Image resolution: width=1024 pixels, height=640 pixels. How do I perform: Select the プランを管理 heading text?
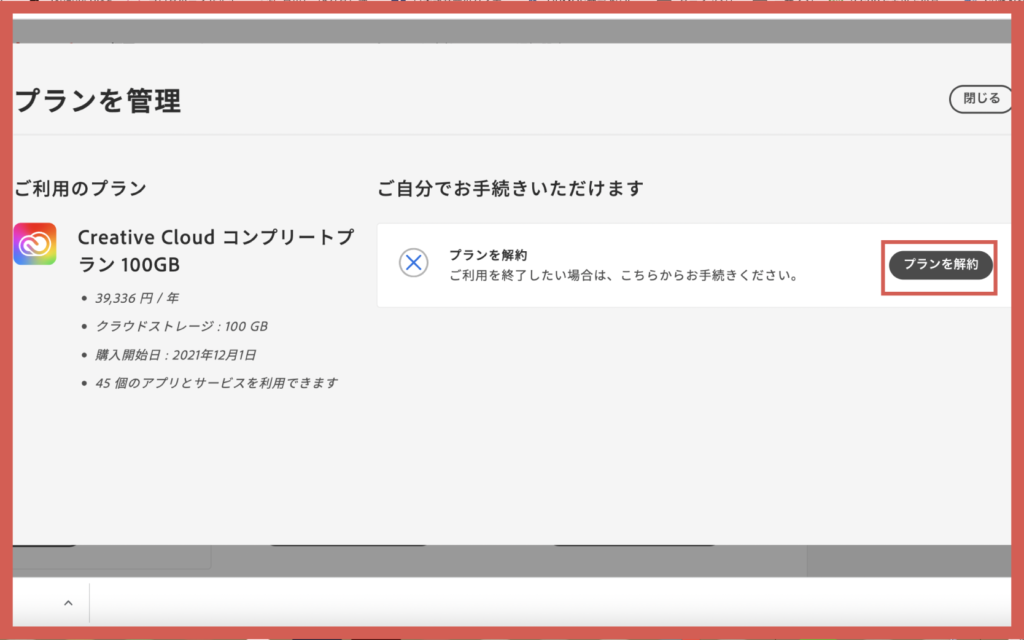coord(98,101)
